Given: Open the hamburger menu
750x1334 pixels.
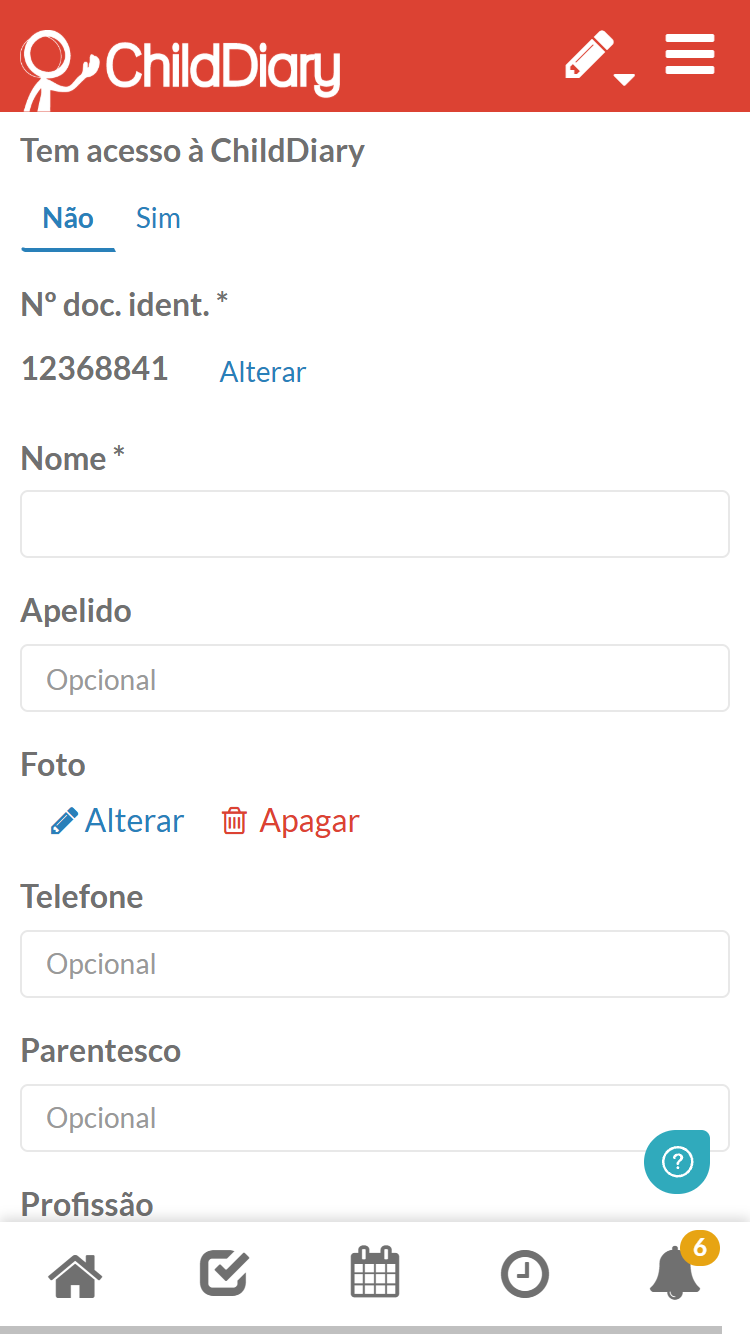Looking at the screenshot, I should click(x=690, y=54).
